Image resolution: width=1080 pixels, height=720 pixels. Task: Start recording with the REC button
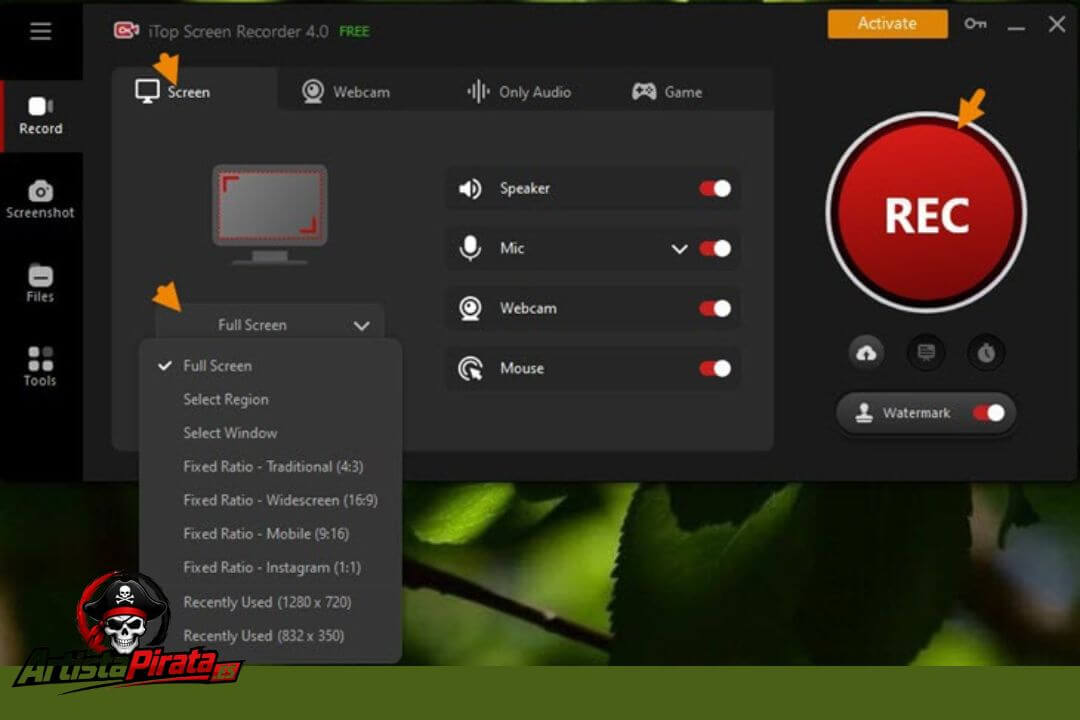(926, 213)
